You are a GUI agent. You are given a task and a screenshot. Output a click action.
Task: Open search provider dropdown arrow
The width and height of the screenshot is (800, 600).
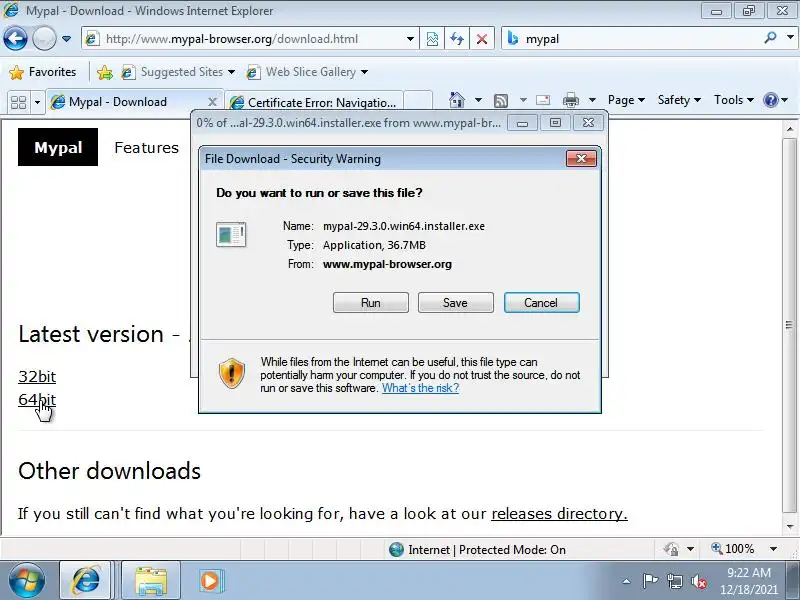pos(790,38)
